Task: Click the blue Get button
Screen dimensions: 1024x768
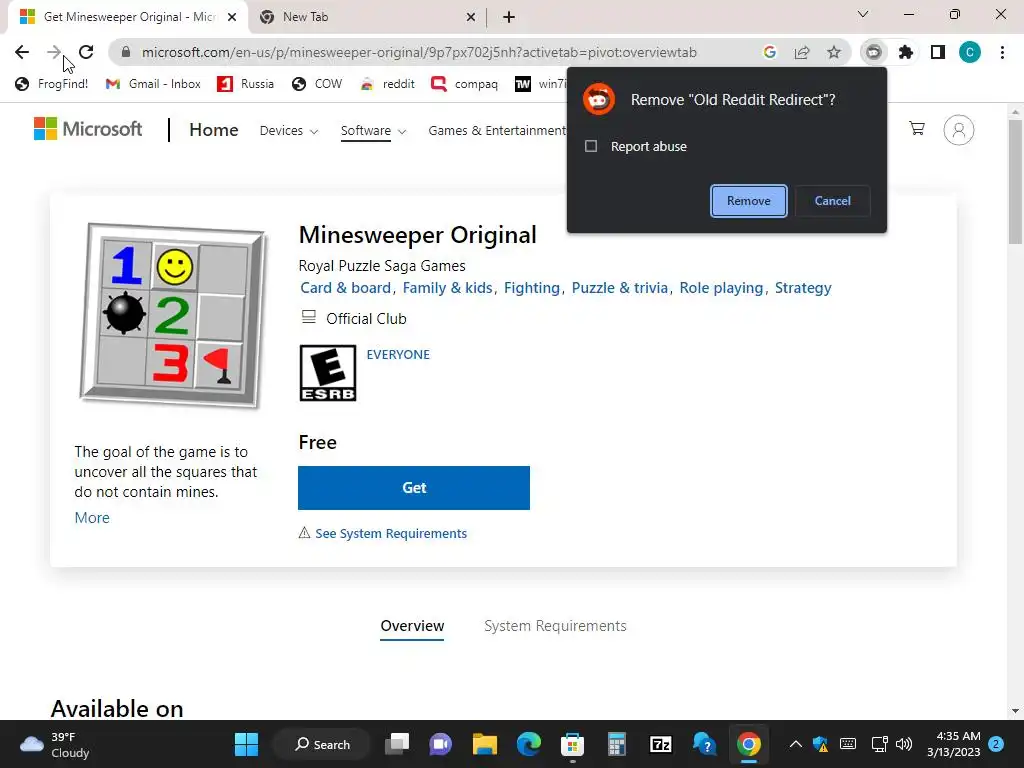Action: tap(414, 488)
